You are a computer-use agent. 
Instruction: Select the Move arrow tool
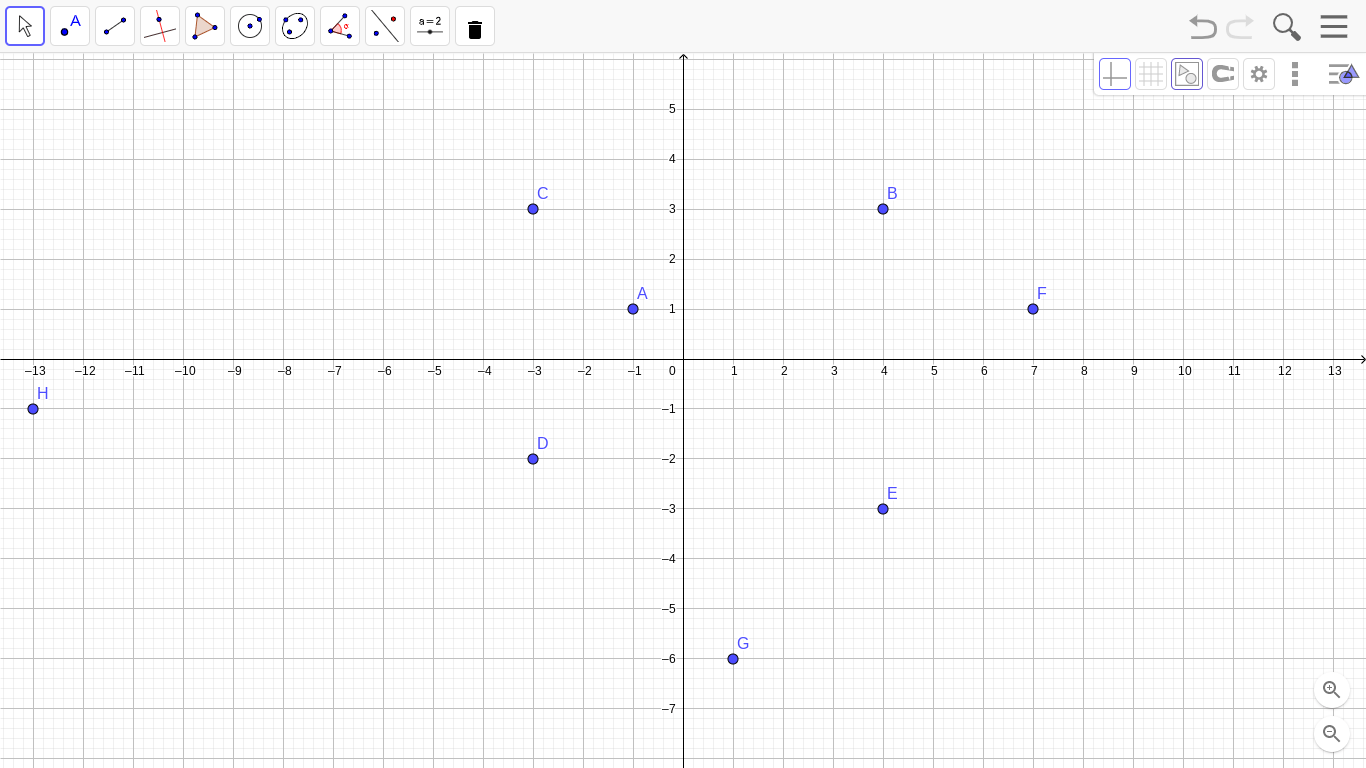(25, 26)
